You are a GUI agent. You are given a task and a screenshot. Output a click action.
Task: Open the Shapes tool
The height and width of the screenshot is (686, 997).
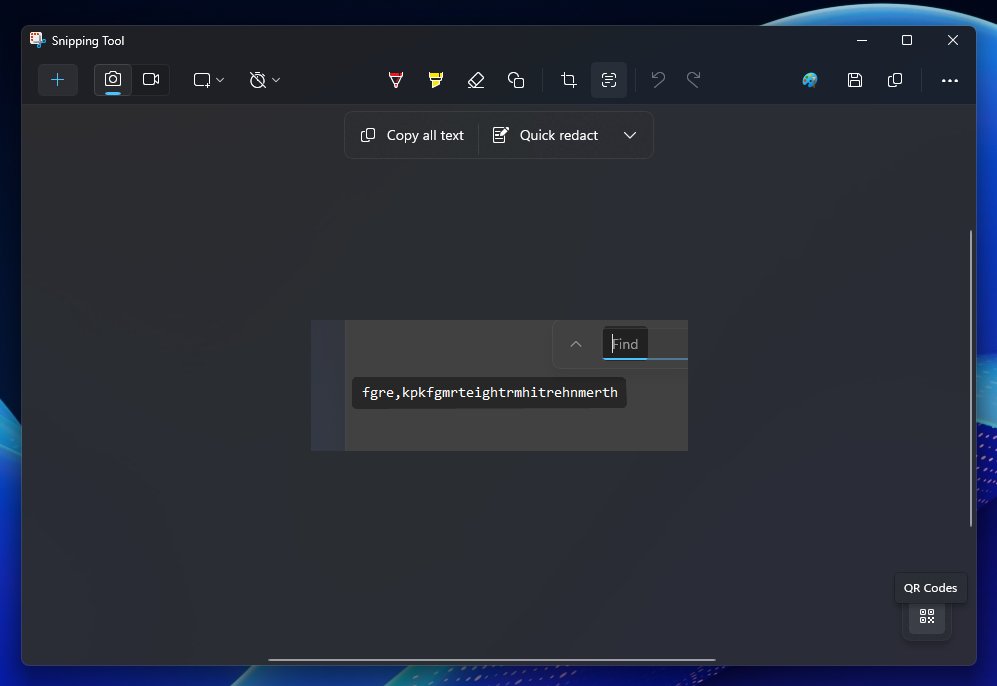tap(516, 80)
